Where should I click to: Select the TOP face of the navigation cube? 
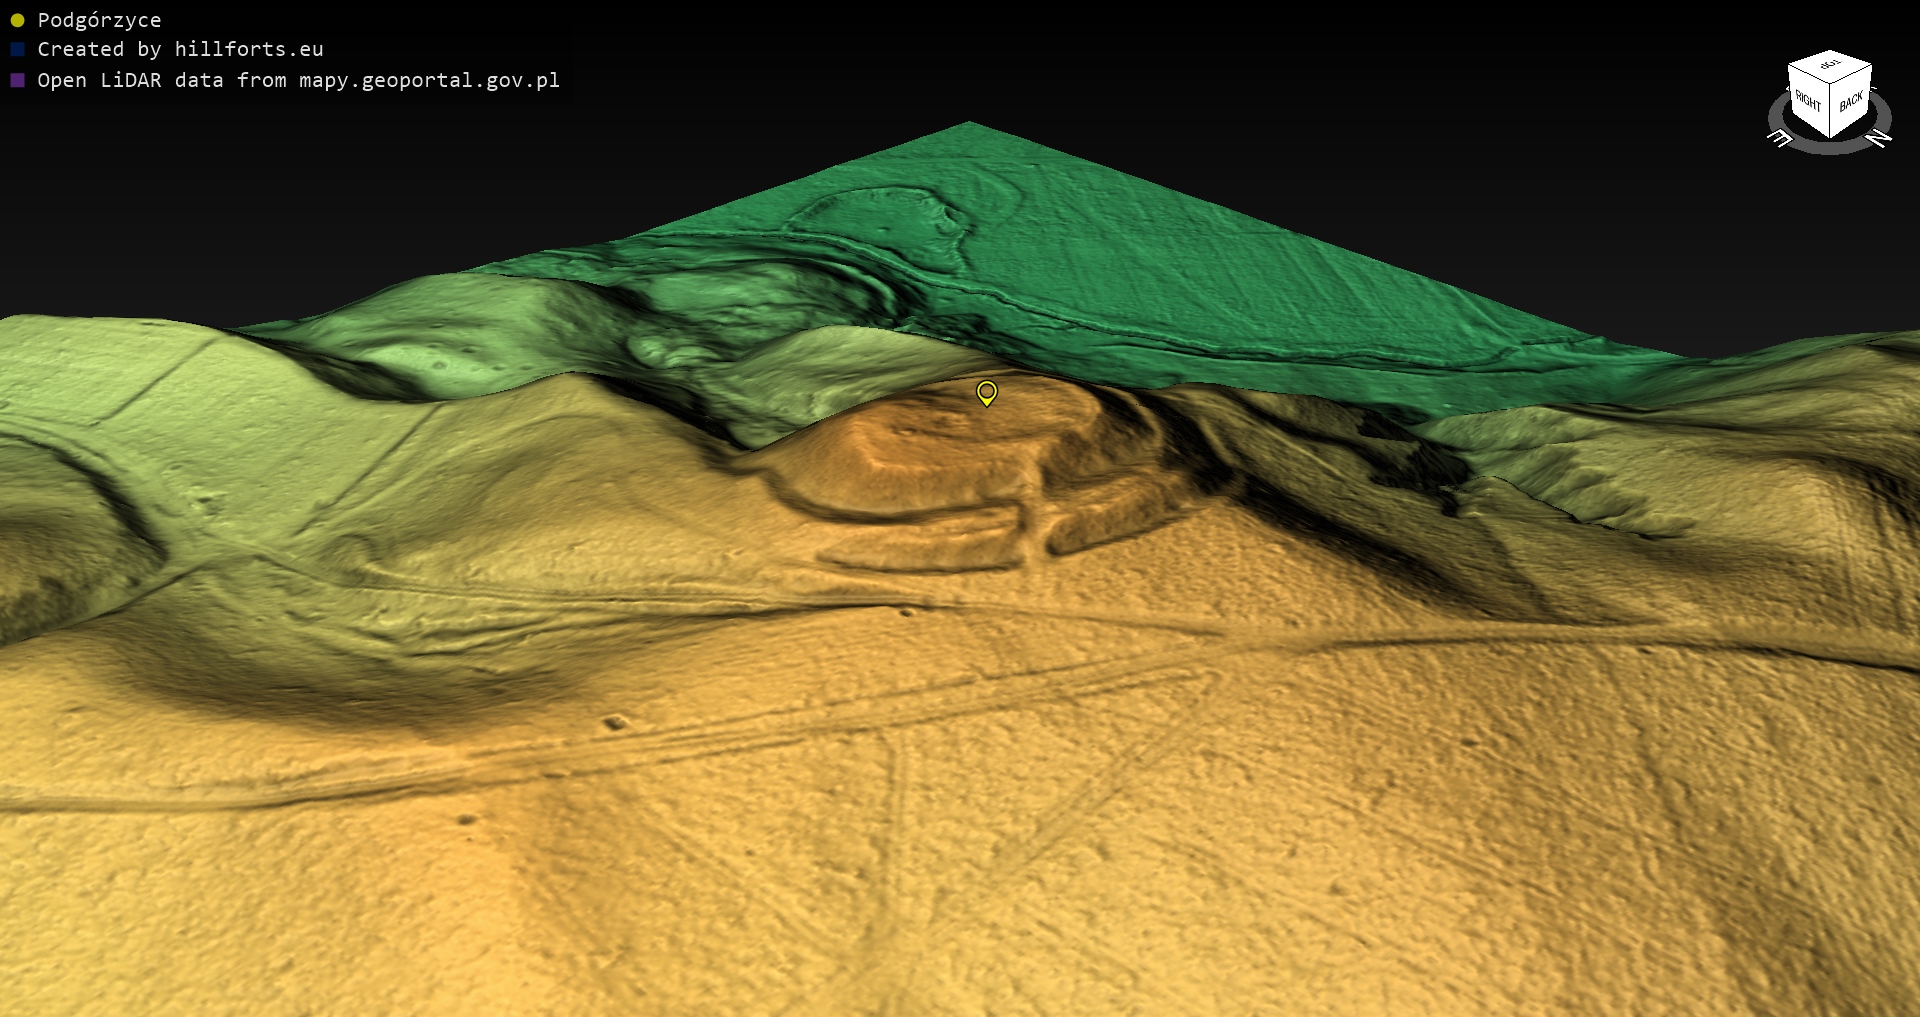point(1830,65)
